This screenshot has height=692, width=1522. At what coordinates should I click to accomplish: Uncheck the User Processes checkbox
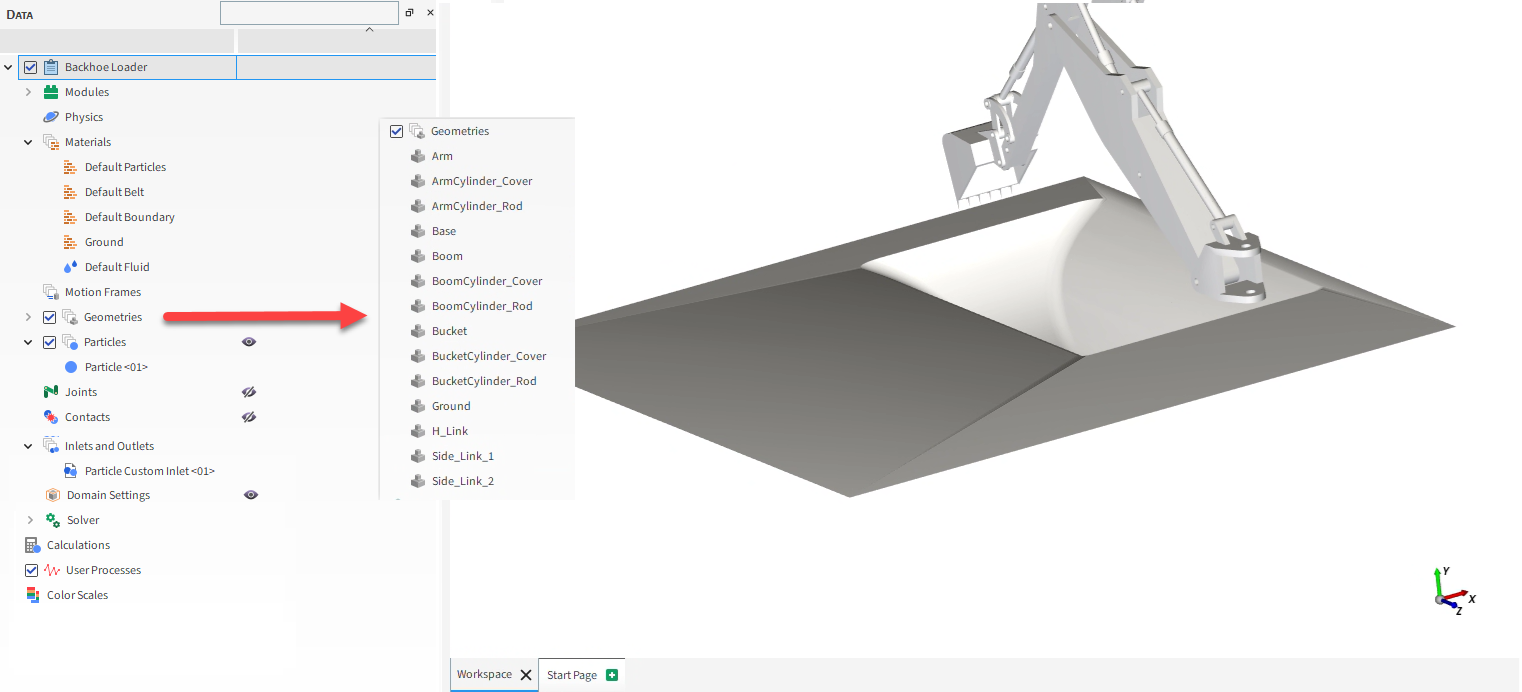(31, 570)
